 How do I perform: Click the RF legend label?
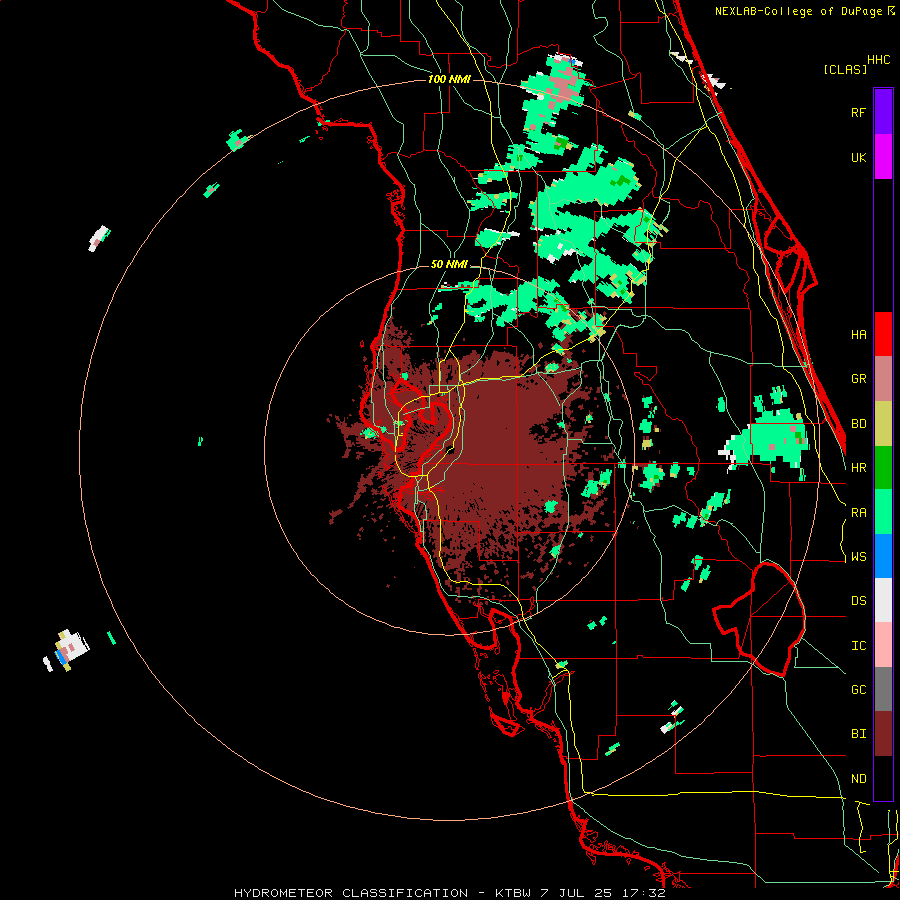[x=858, y=112]
